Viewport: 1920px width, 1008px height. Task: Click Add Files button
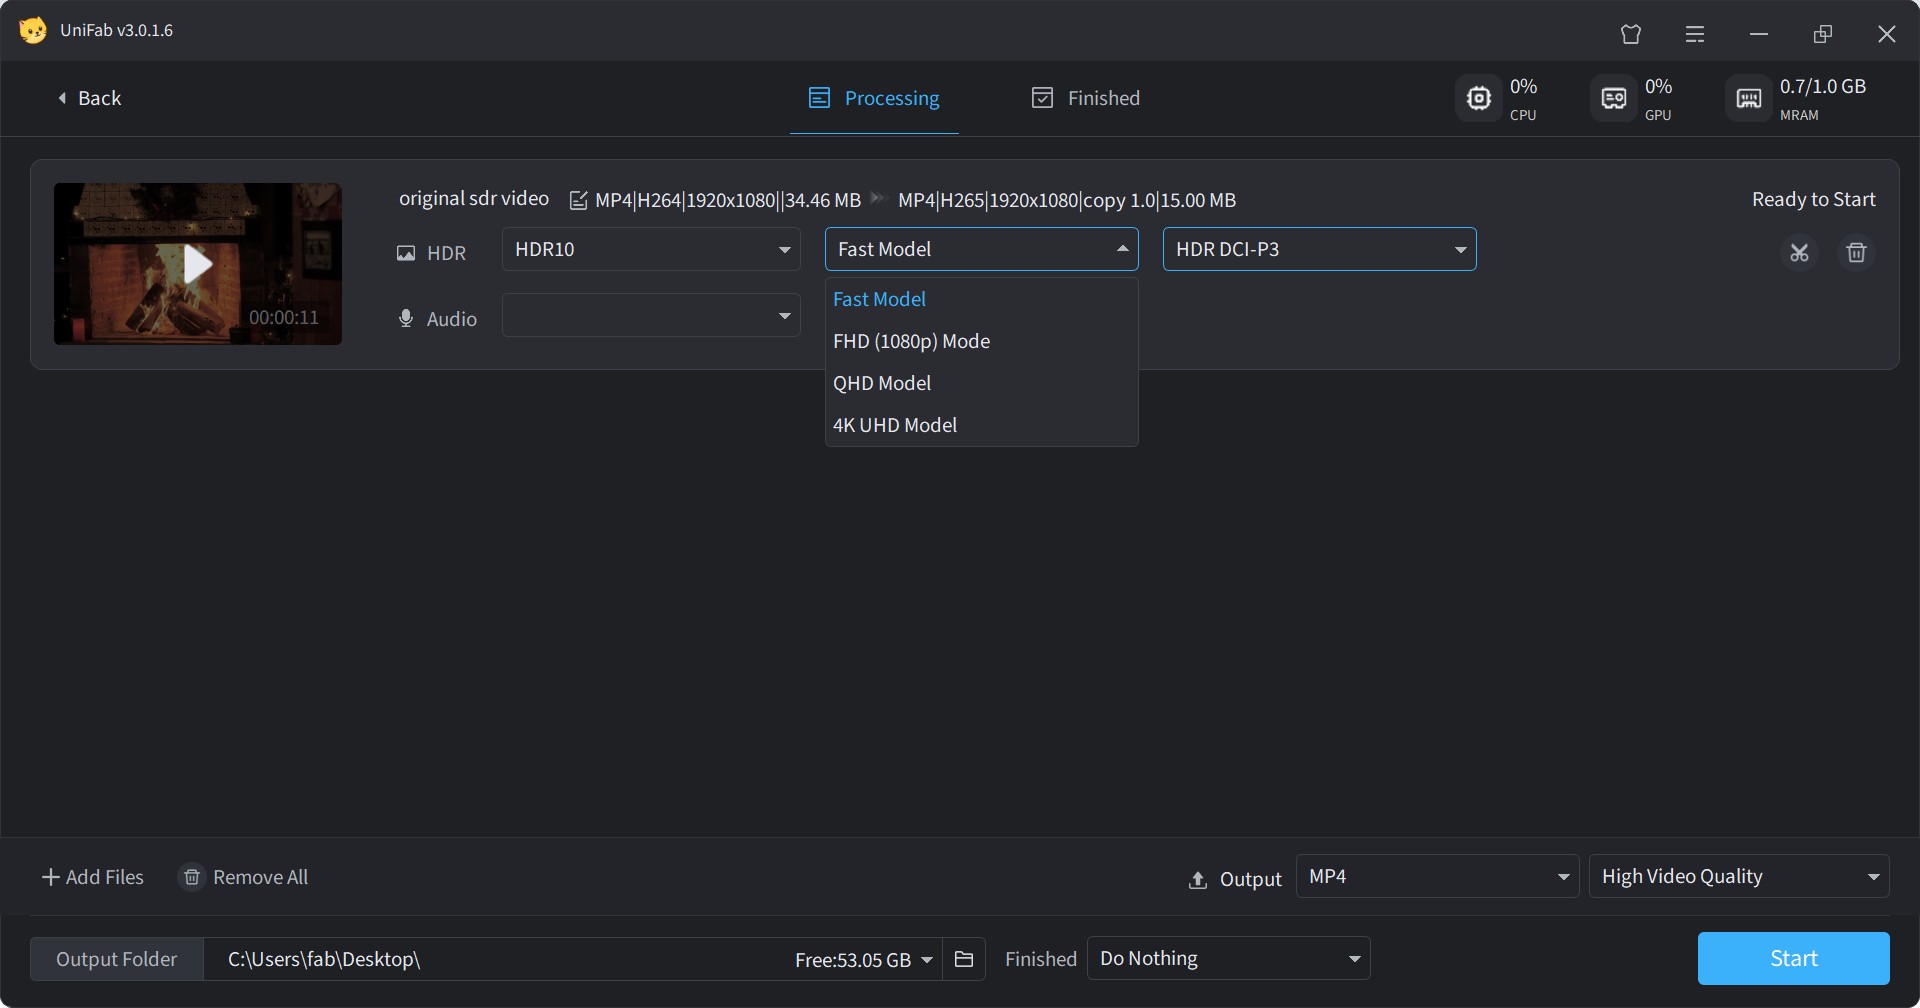coord(93,877)
